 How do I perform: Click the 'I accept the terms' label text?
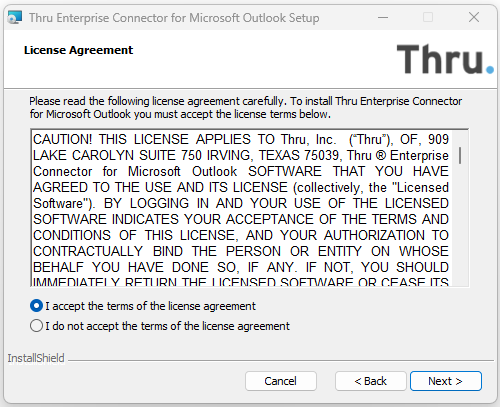[151, 306]
